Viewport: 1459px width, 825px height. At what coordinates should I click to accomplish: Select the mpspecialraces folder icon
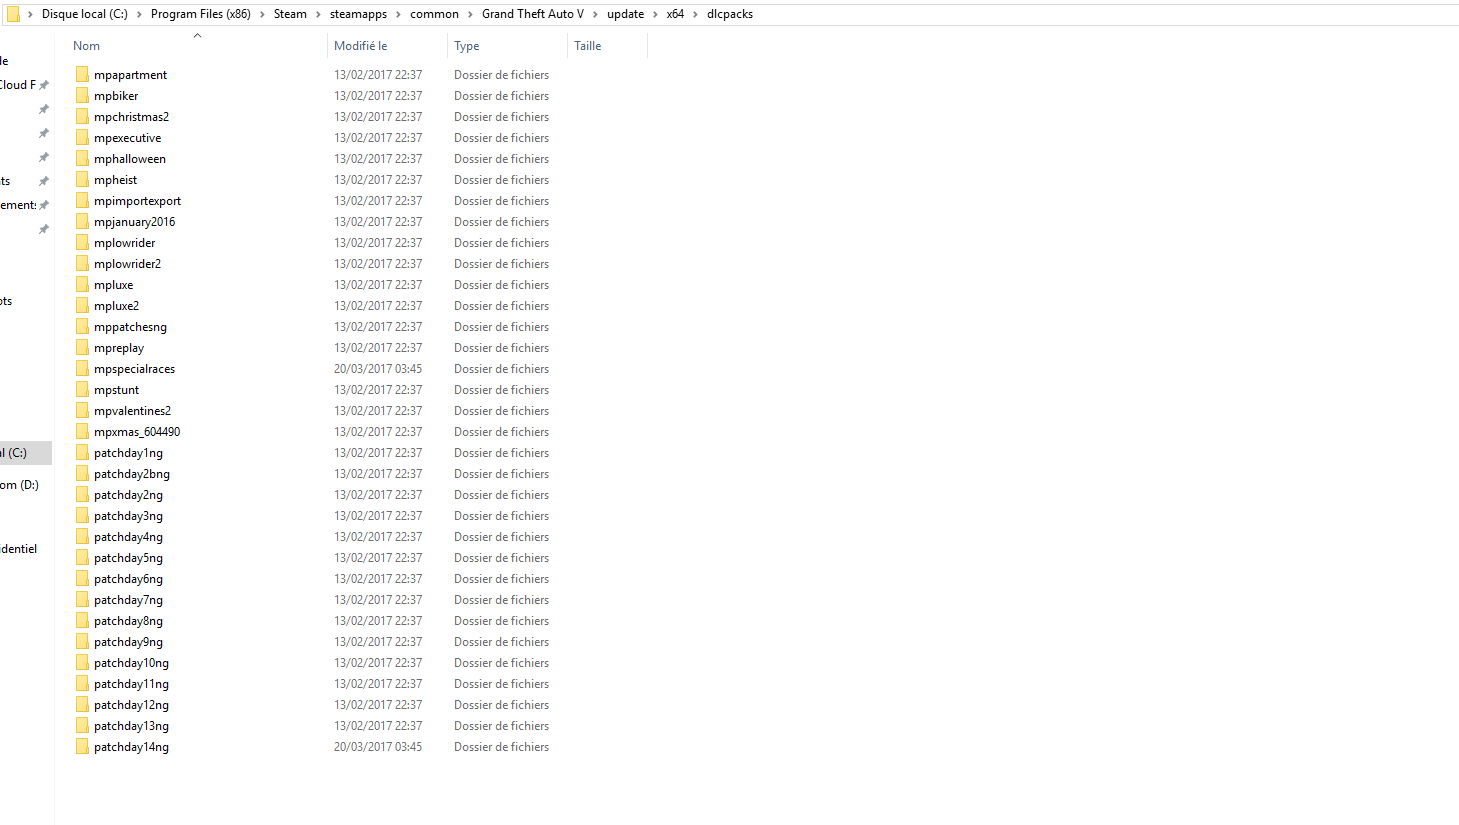click(82, 368)
